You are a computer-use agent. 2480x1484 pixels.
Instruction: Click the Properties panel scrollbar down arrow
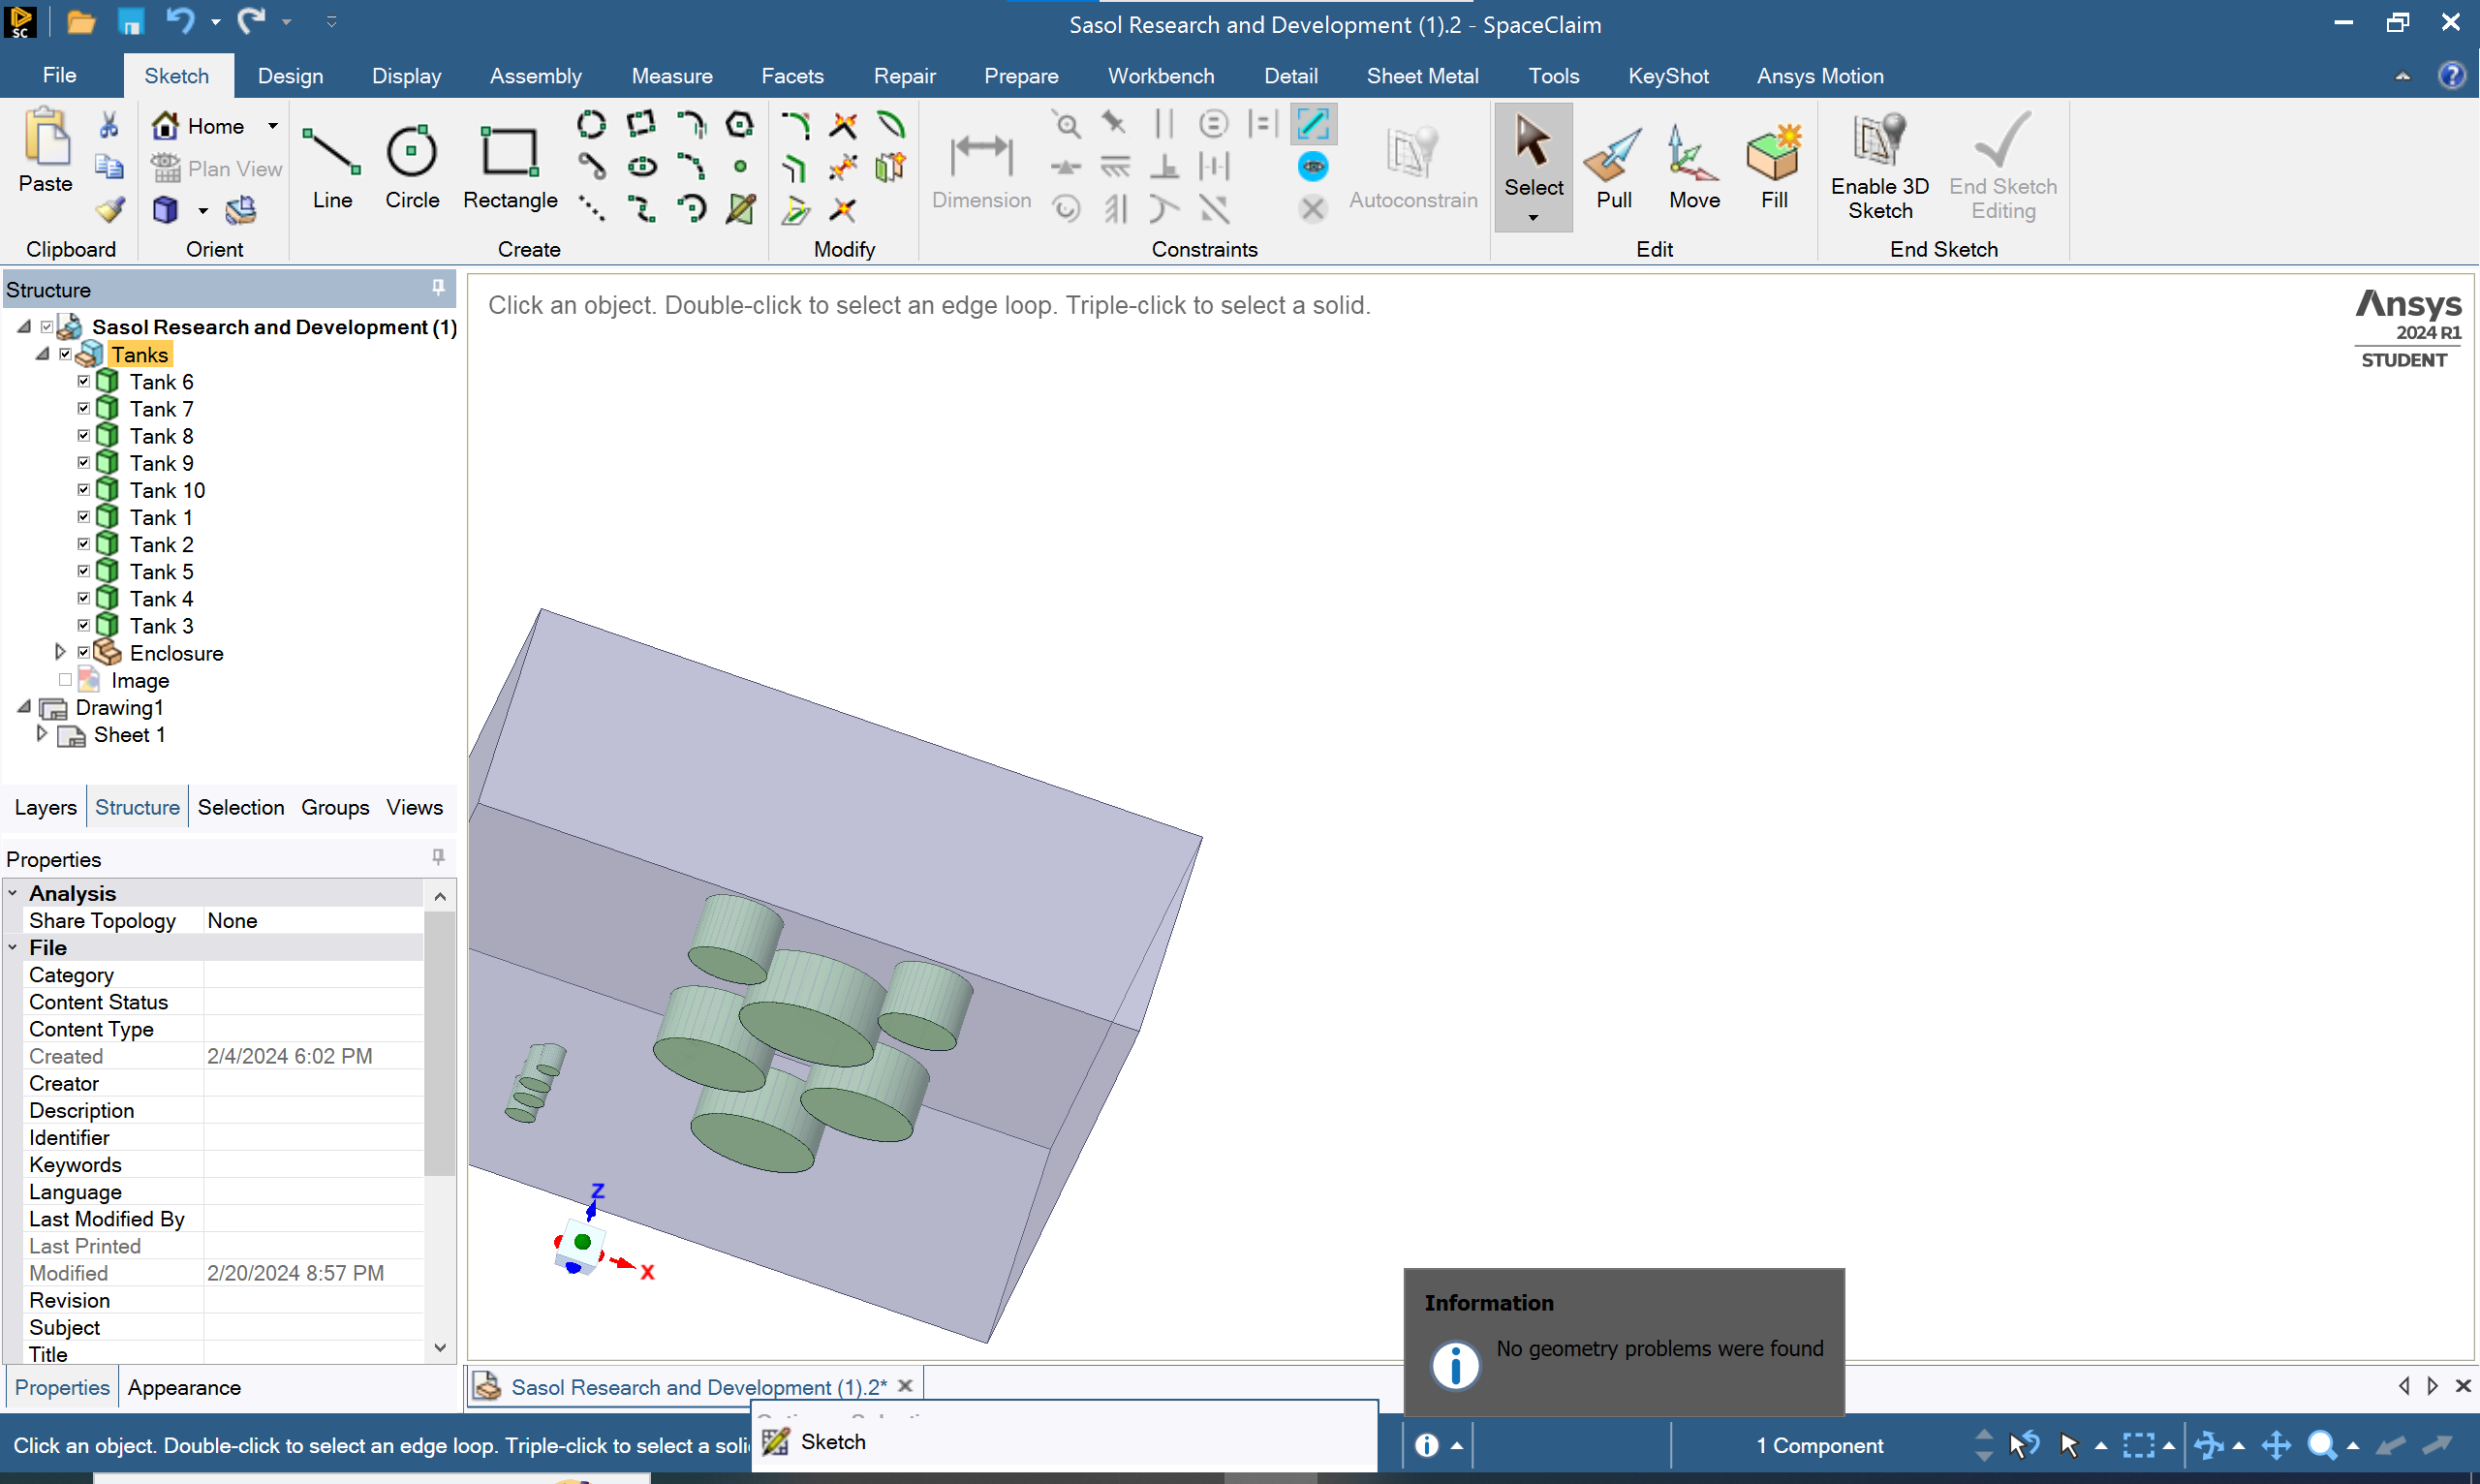tap(440, 1348)
